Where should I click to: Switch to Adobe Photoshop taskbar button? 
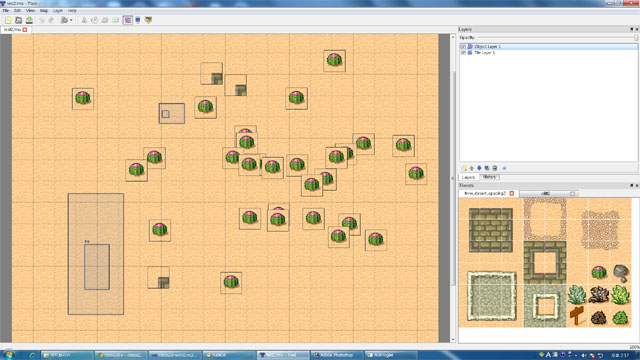(337, 355)
